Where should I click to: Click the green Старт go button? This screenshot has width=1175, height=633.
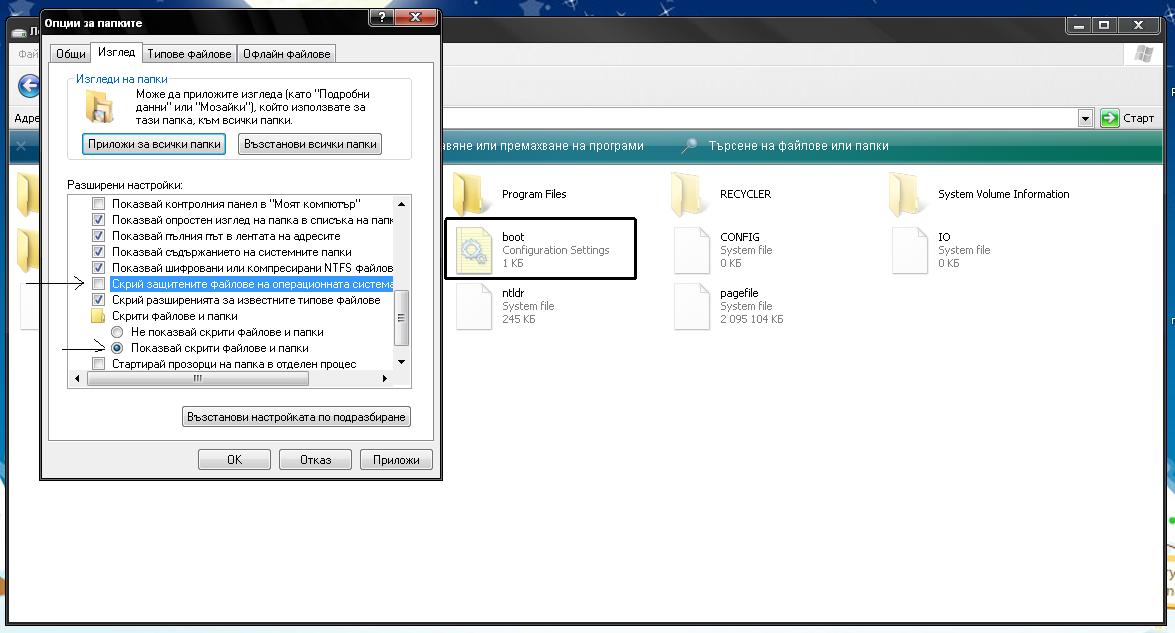coord(1109,118)
